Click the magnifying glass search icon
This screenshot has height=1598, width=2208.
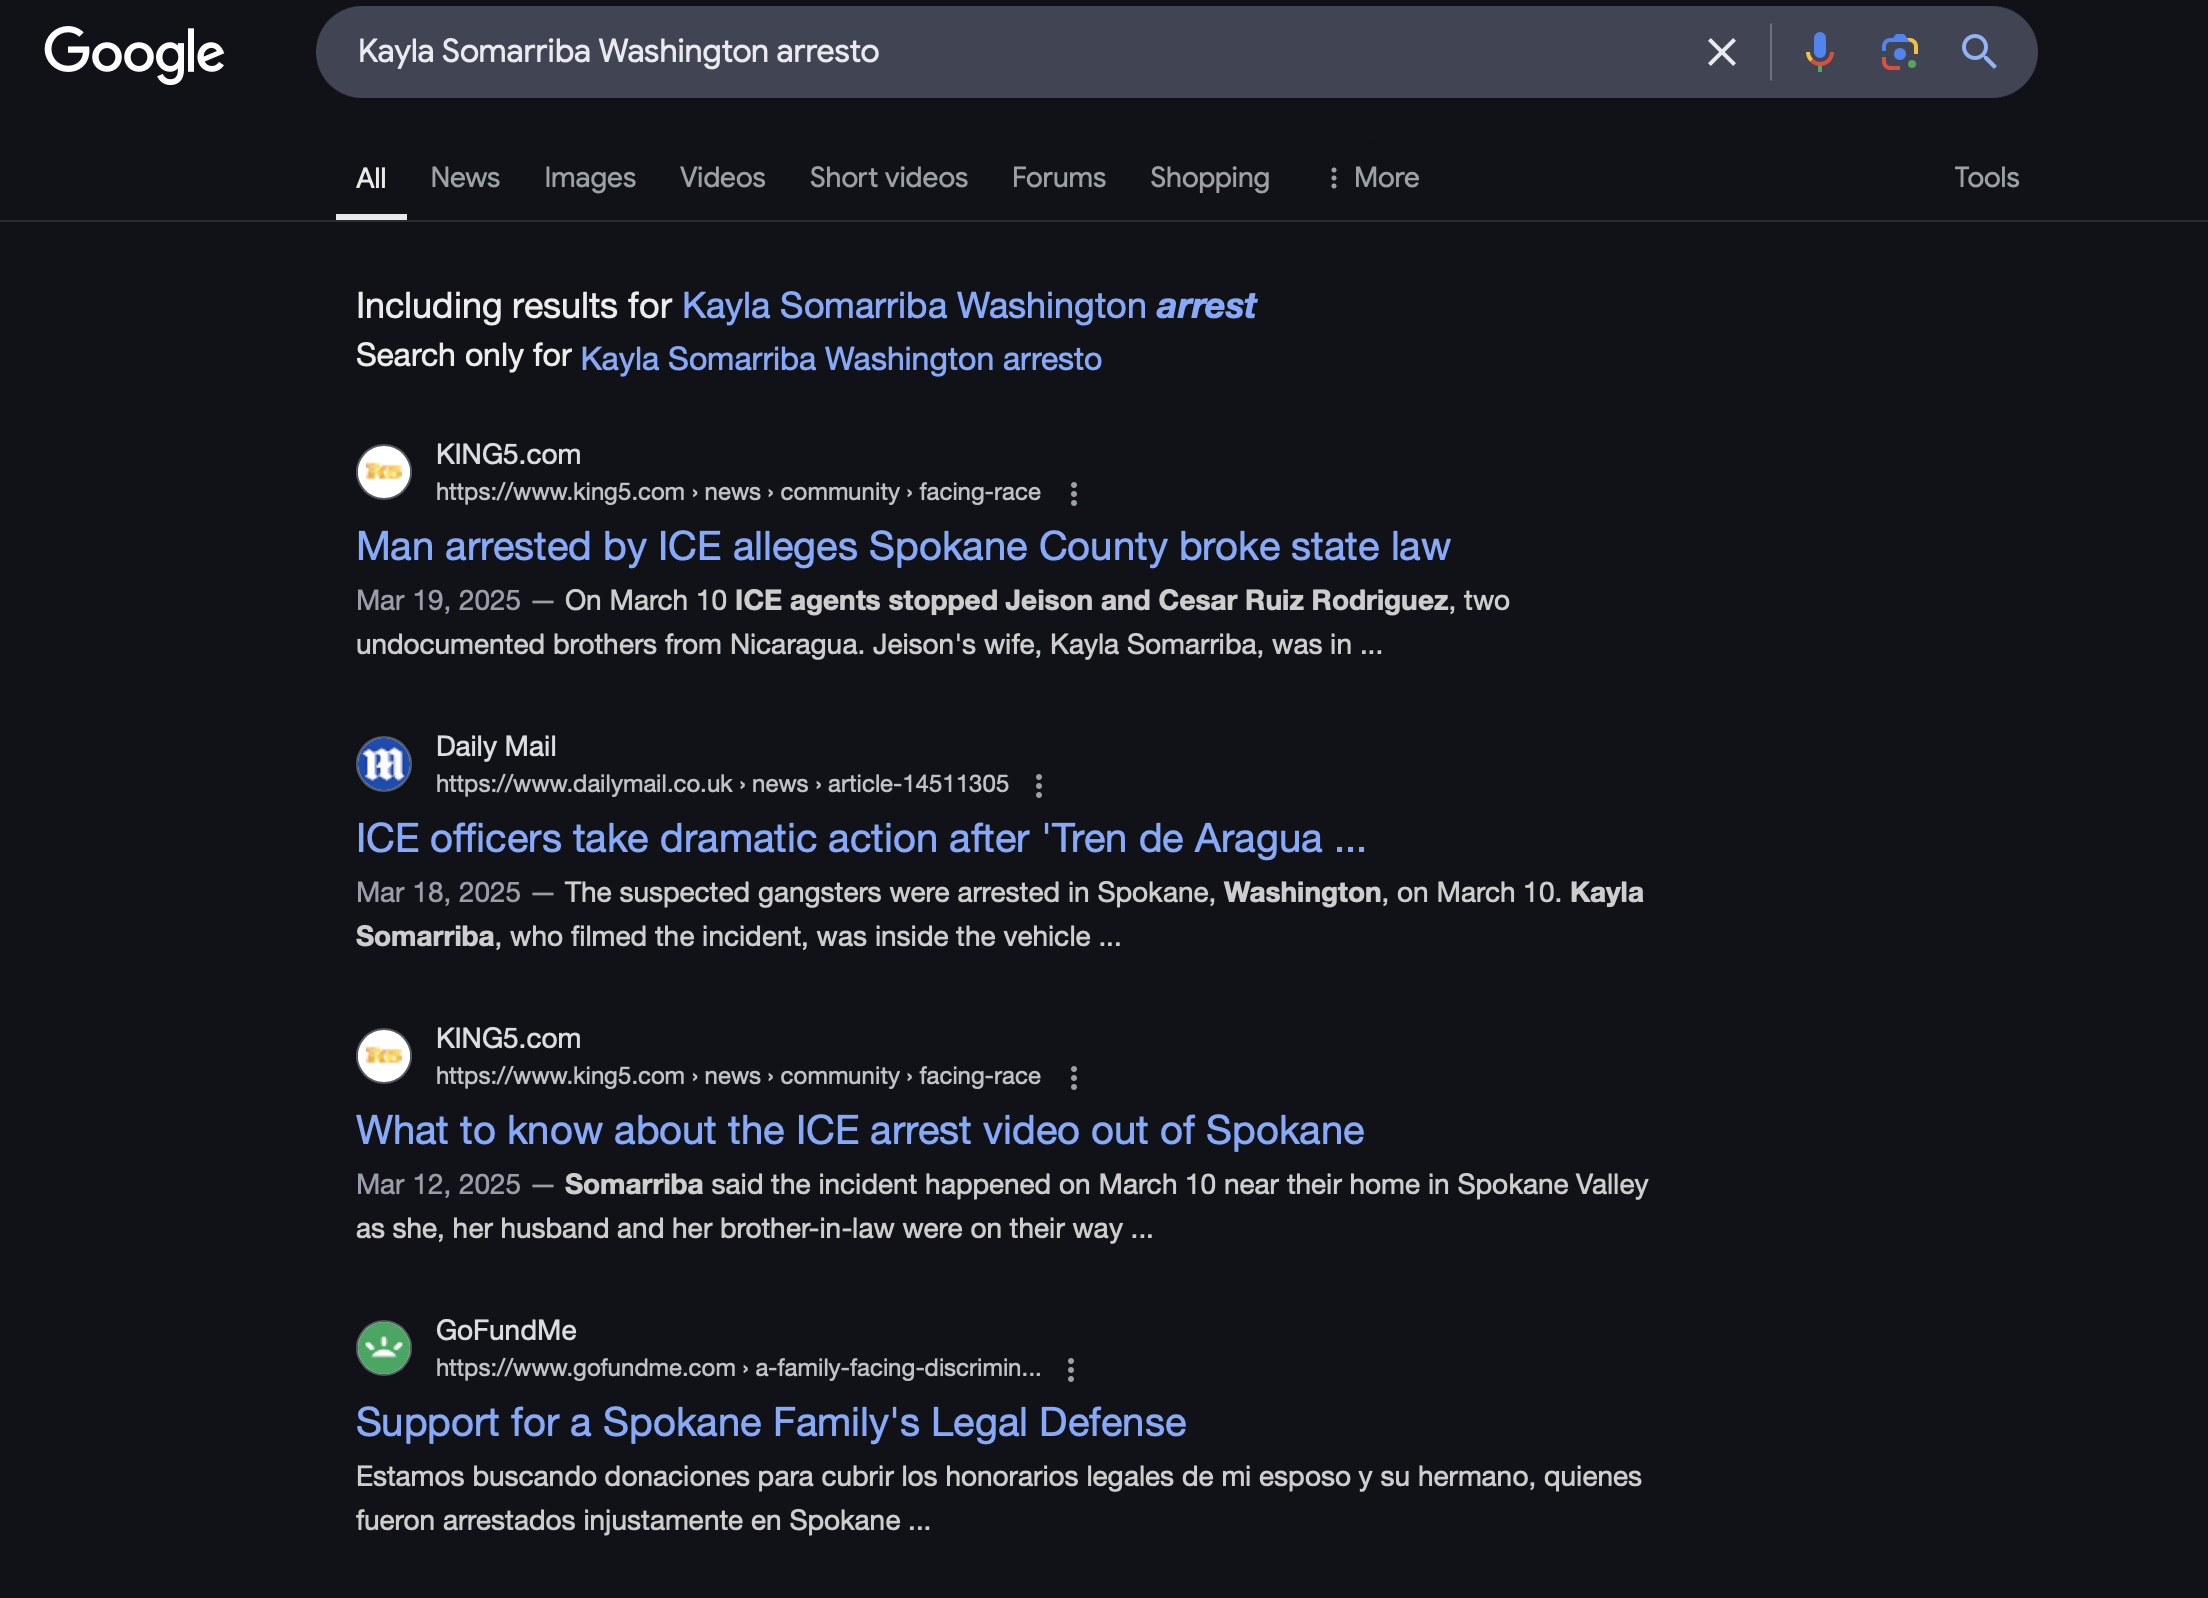1978,52
